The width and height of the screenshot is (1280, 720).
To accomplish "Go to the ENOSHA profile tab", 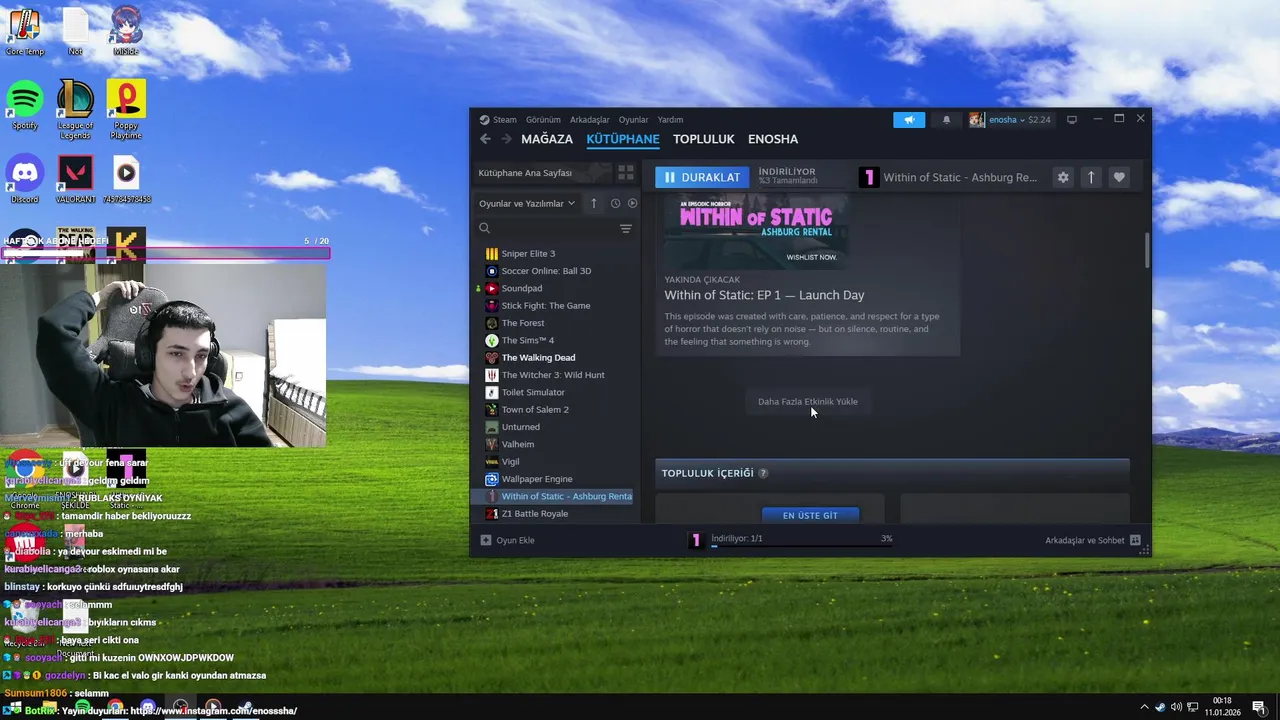I will tap(773, 139).
